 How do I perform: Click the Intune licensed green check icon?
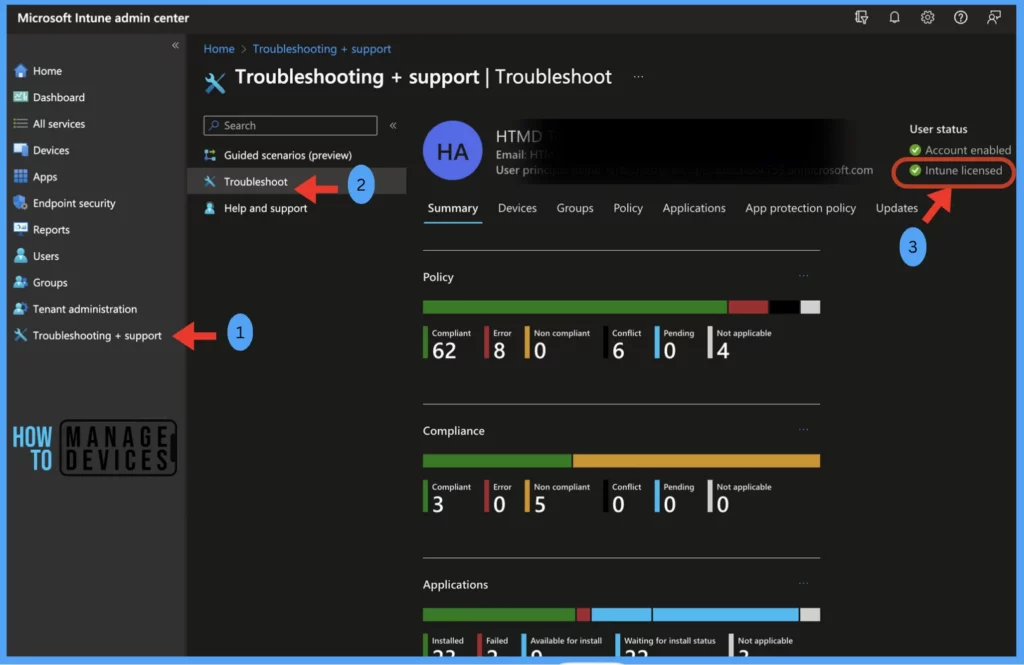click(x=915, y=170)
